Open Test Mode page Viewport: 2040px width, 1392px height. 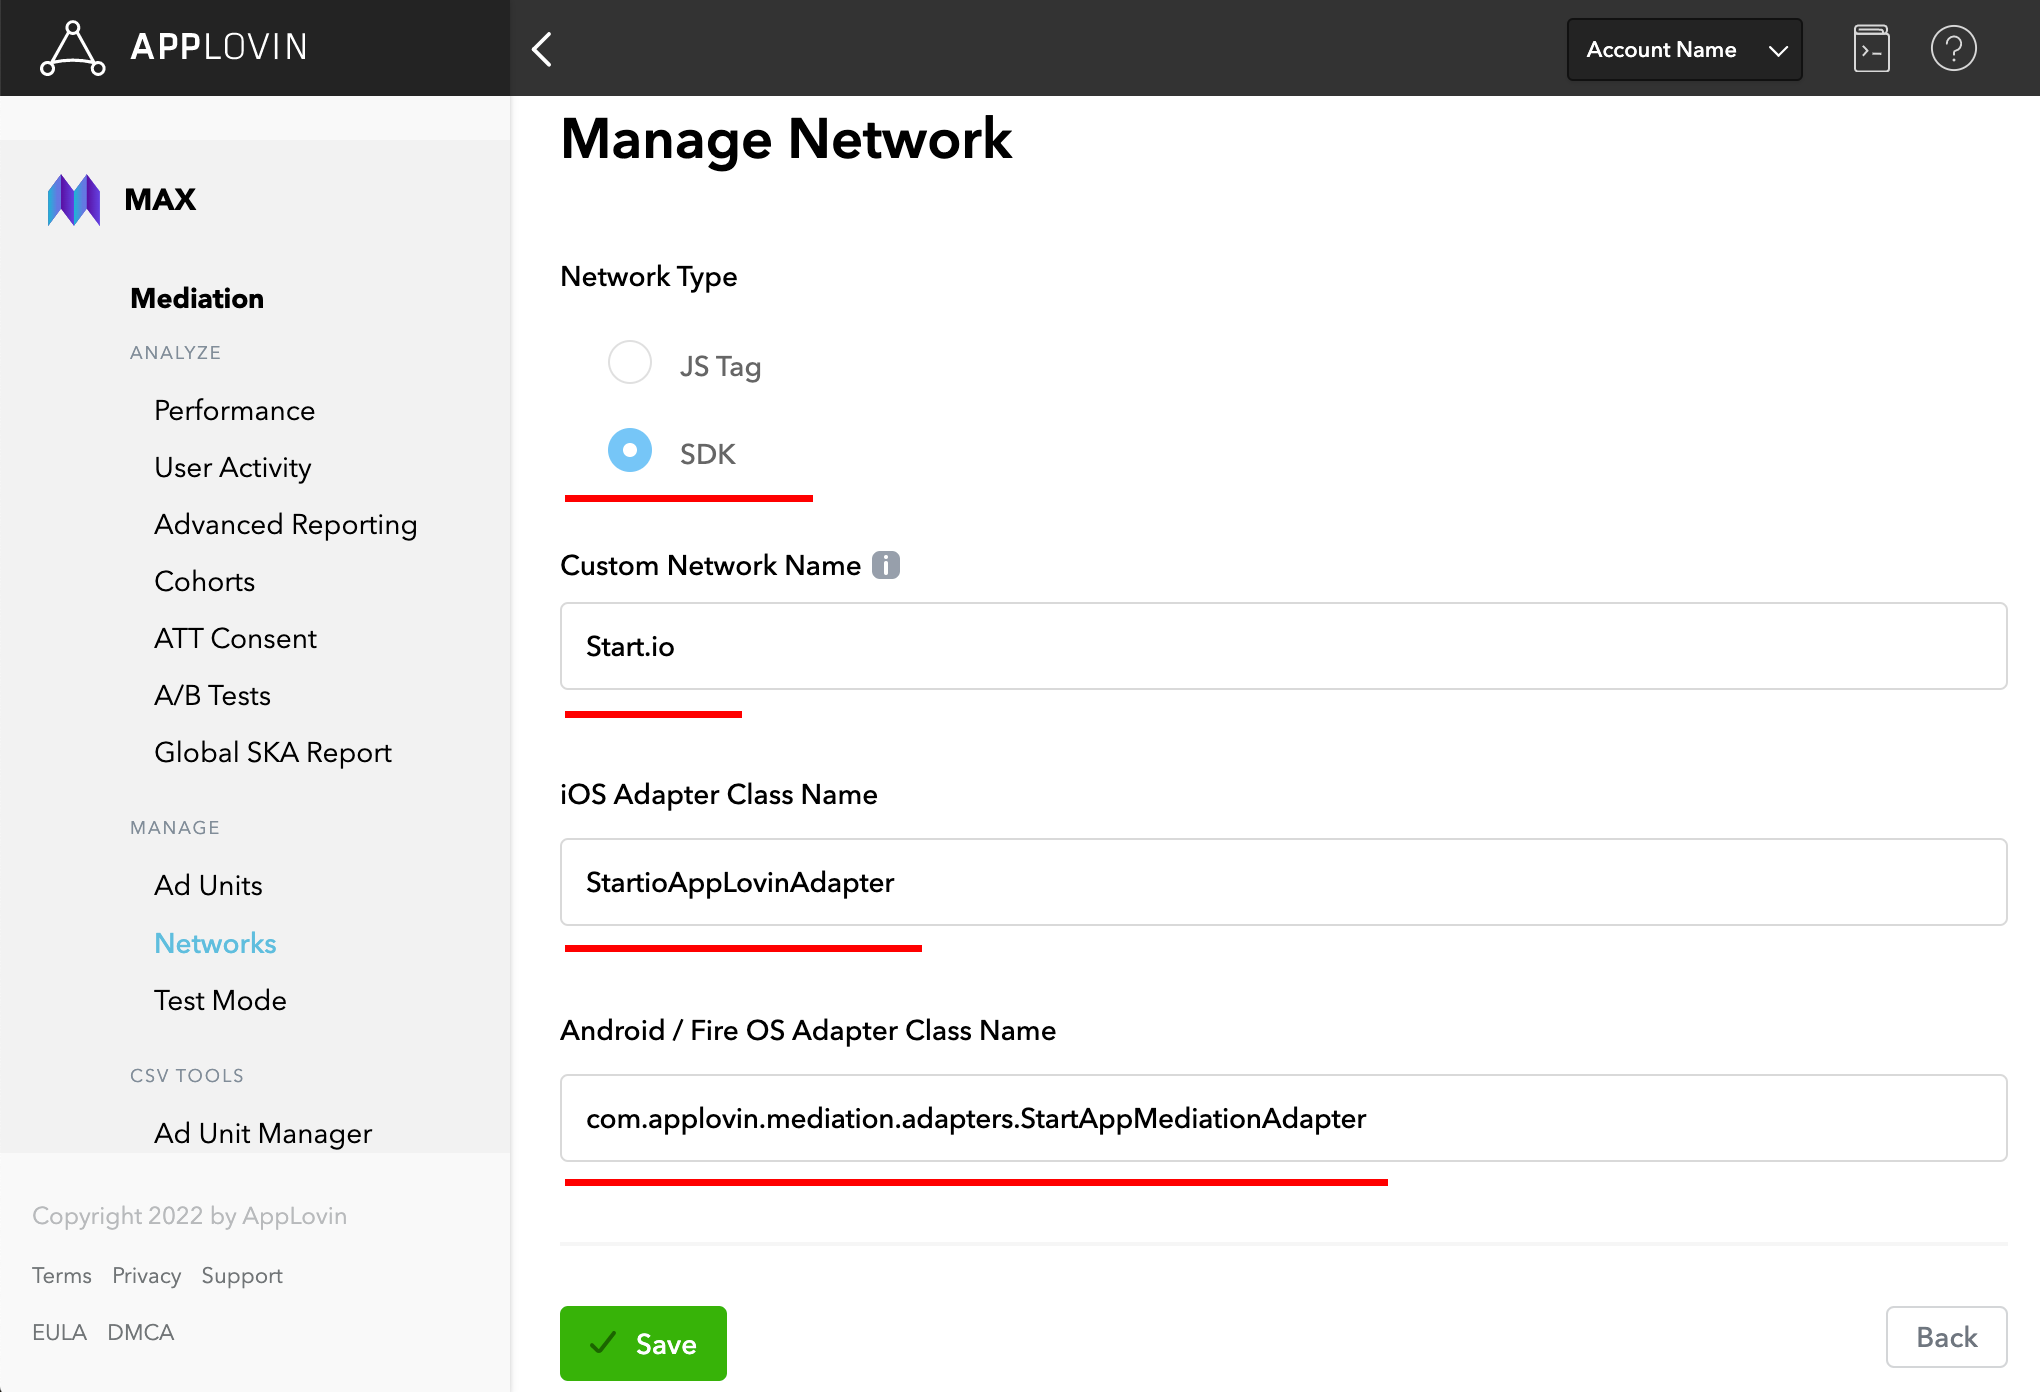pyautogui.click(x=220, y=1000)
